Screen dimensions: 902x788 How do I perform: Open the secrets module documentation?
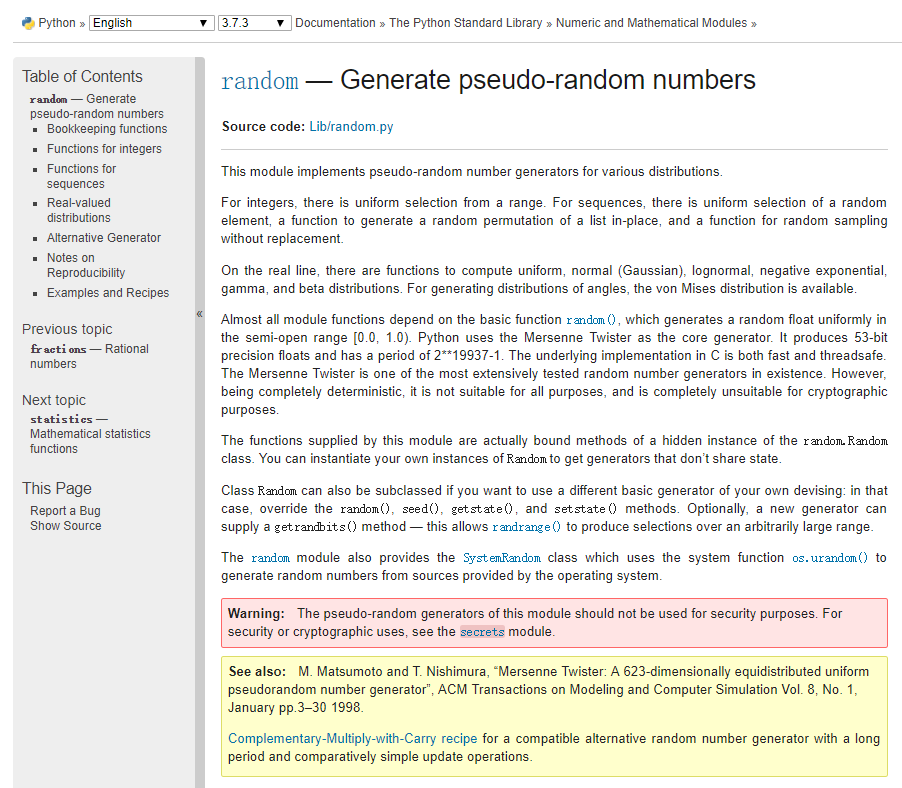(x=482, y=631)
